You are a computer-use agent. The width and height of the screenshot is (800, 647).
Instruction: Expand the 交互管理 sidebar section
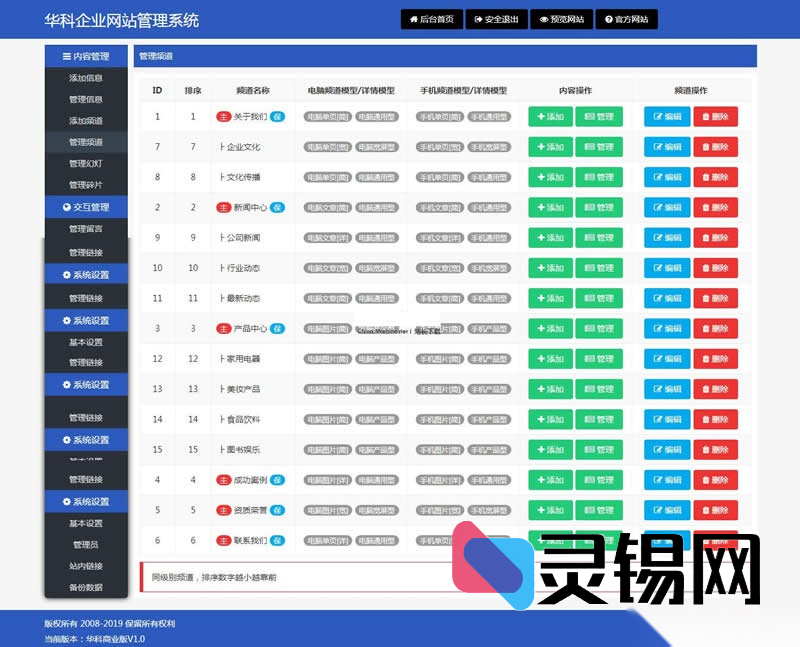tap(86, 207)
